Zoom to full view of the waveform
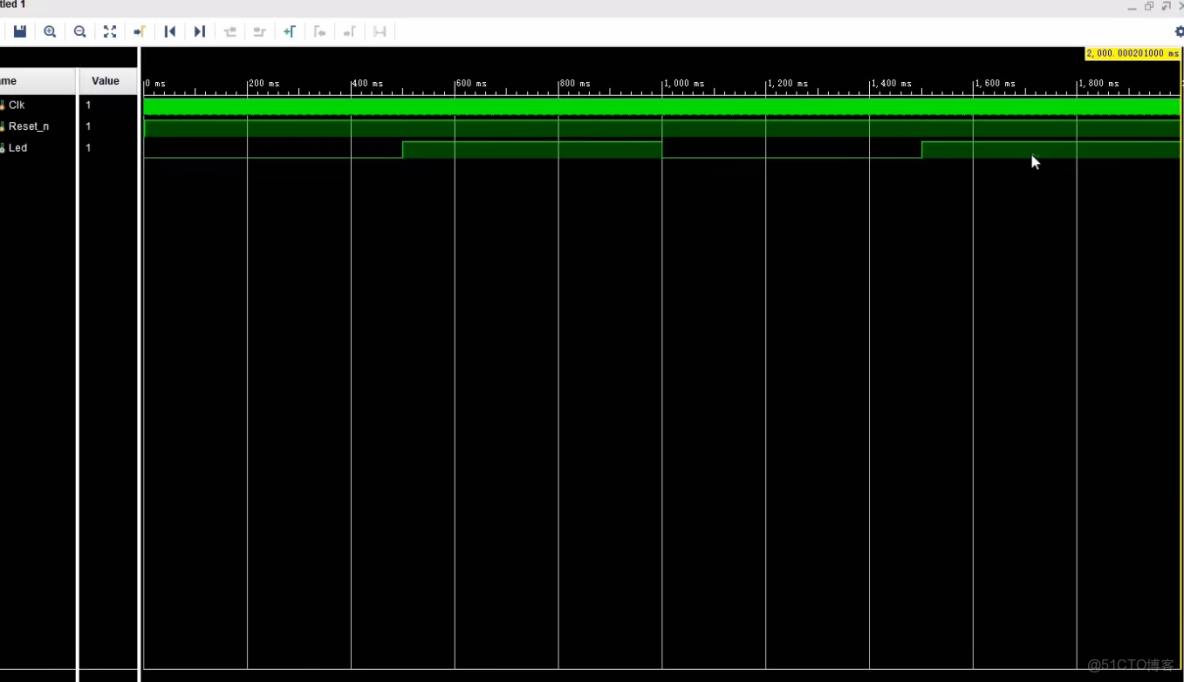Viewport: 1184px width, 682px height. pyautogui.click(x=110, y=31)
